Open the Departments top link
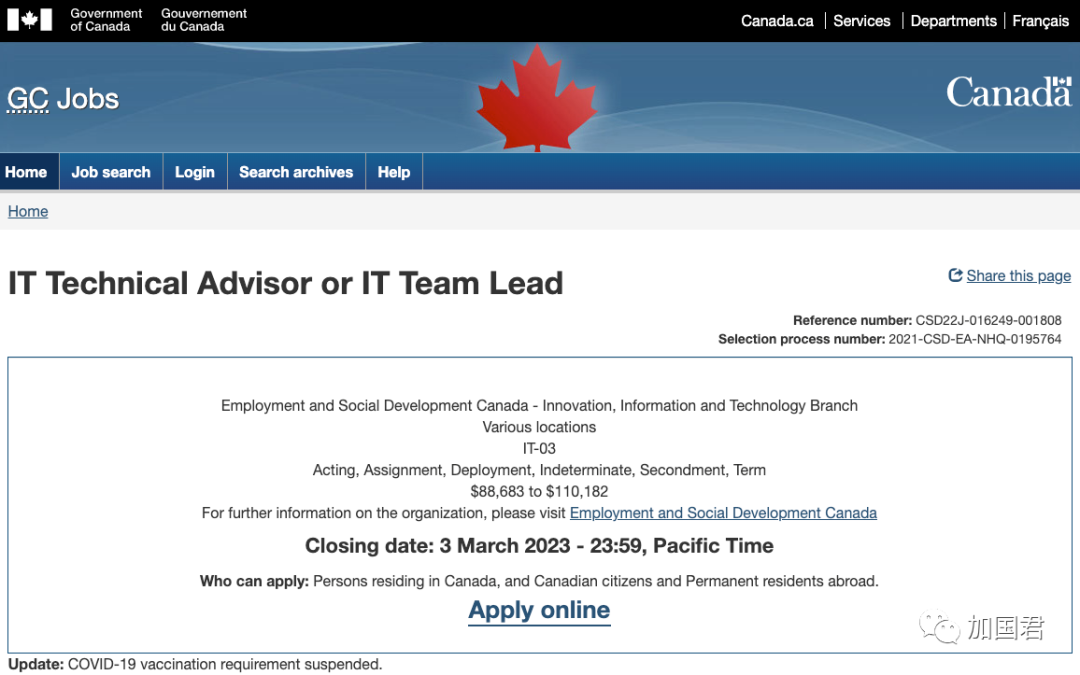Image resolution: width=1080 pixels, height=675 pixels. [x=953, y=21]
